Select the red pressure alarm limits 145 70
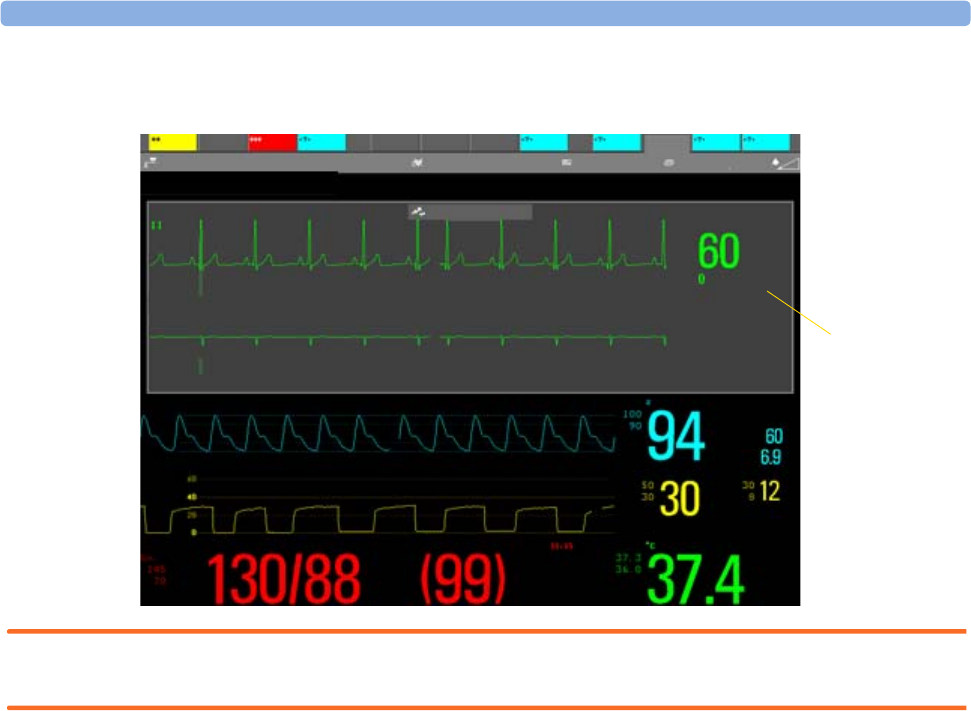The height and width of the screenshot is (711, 971). coord(157,575)
